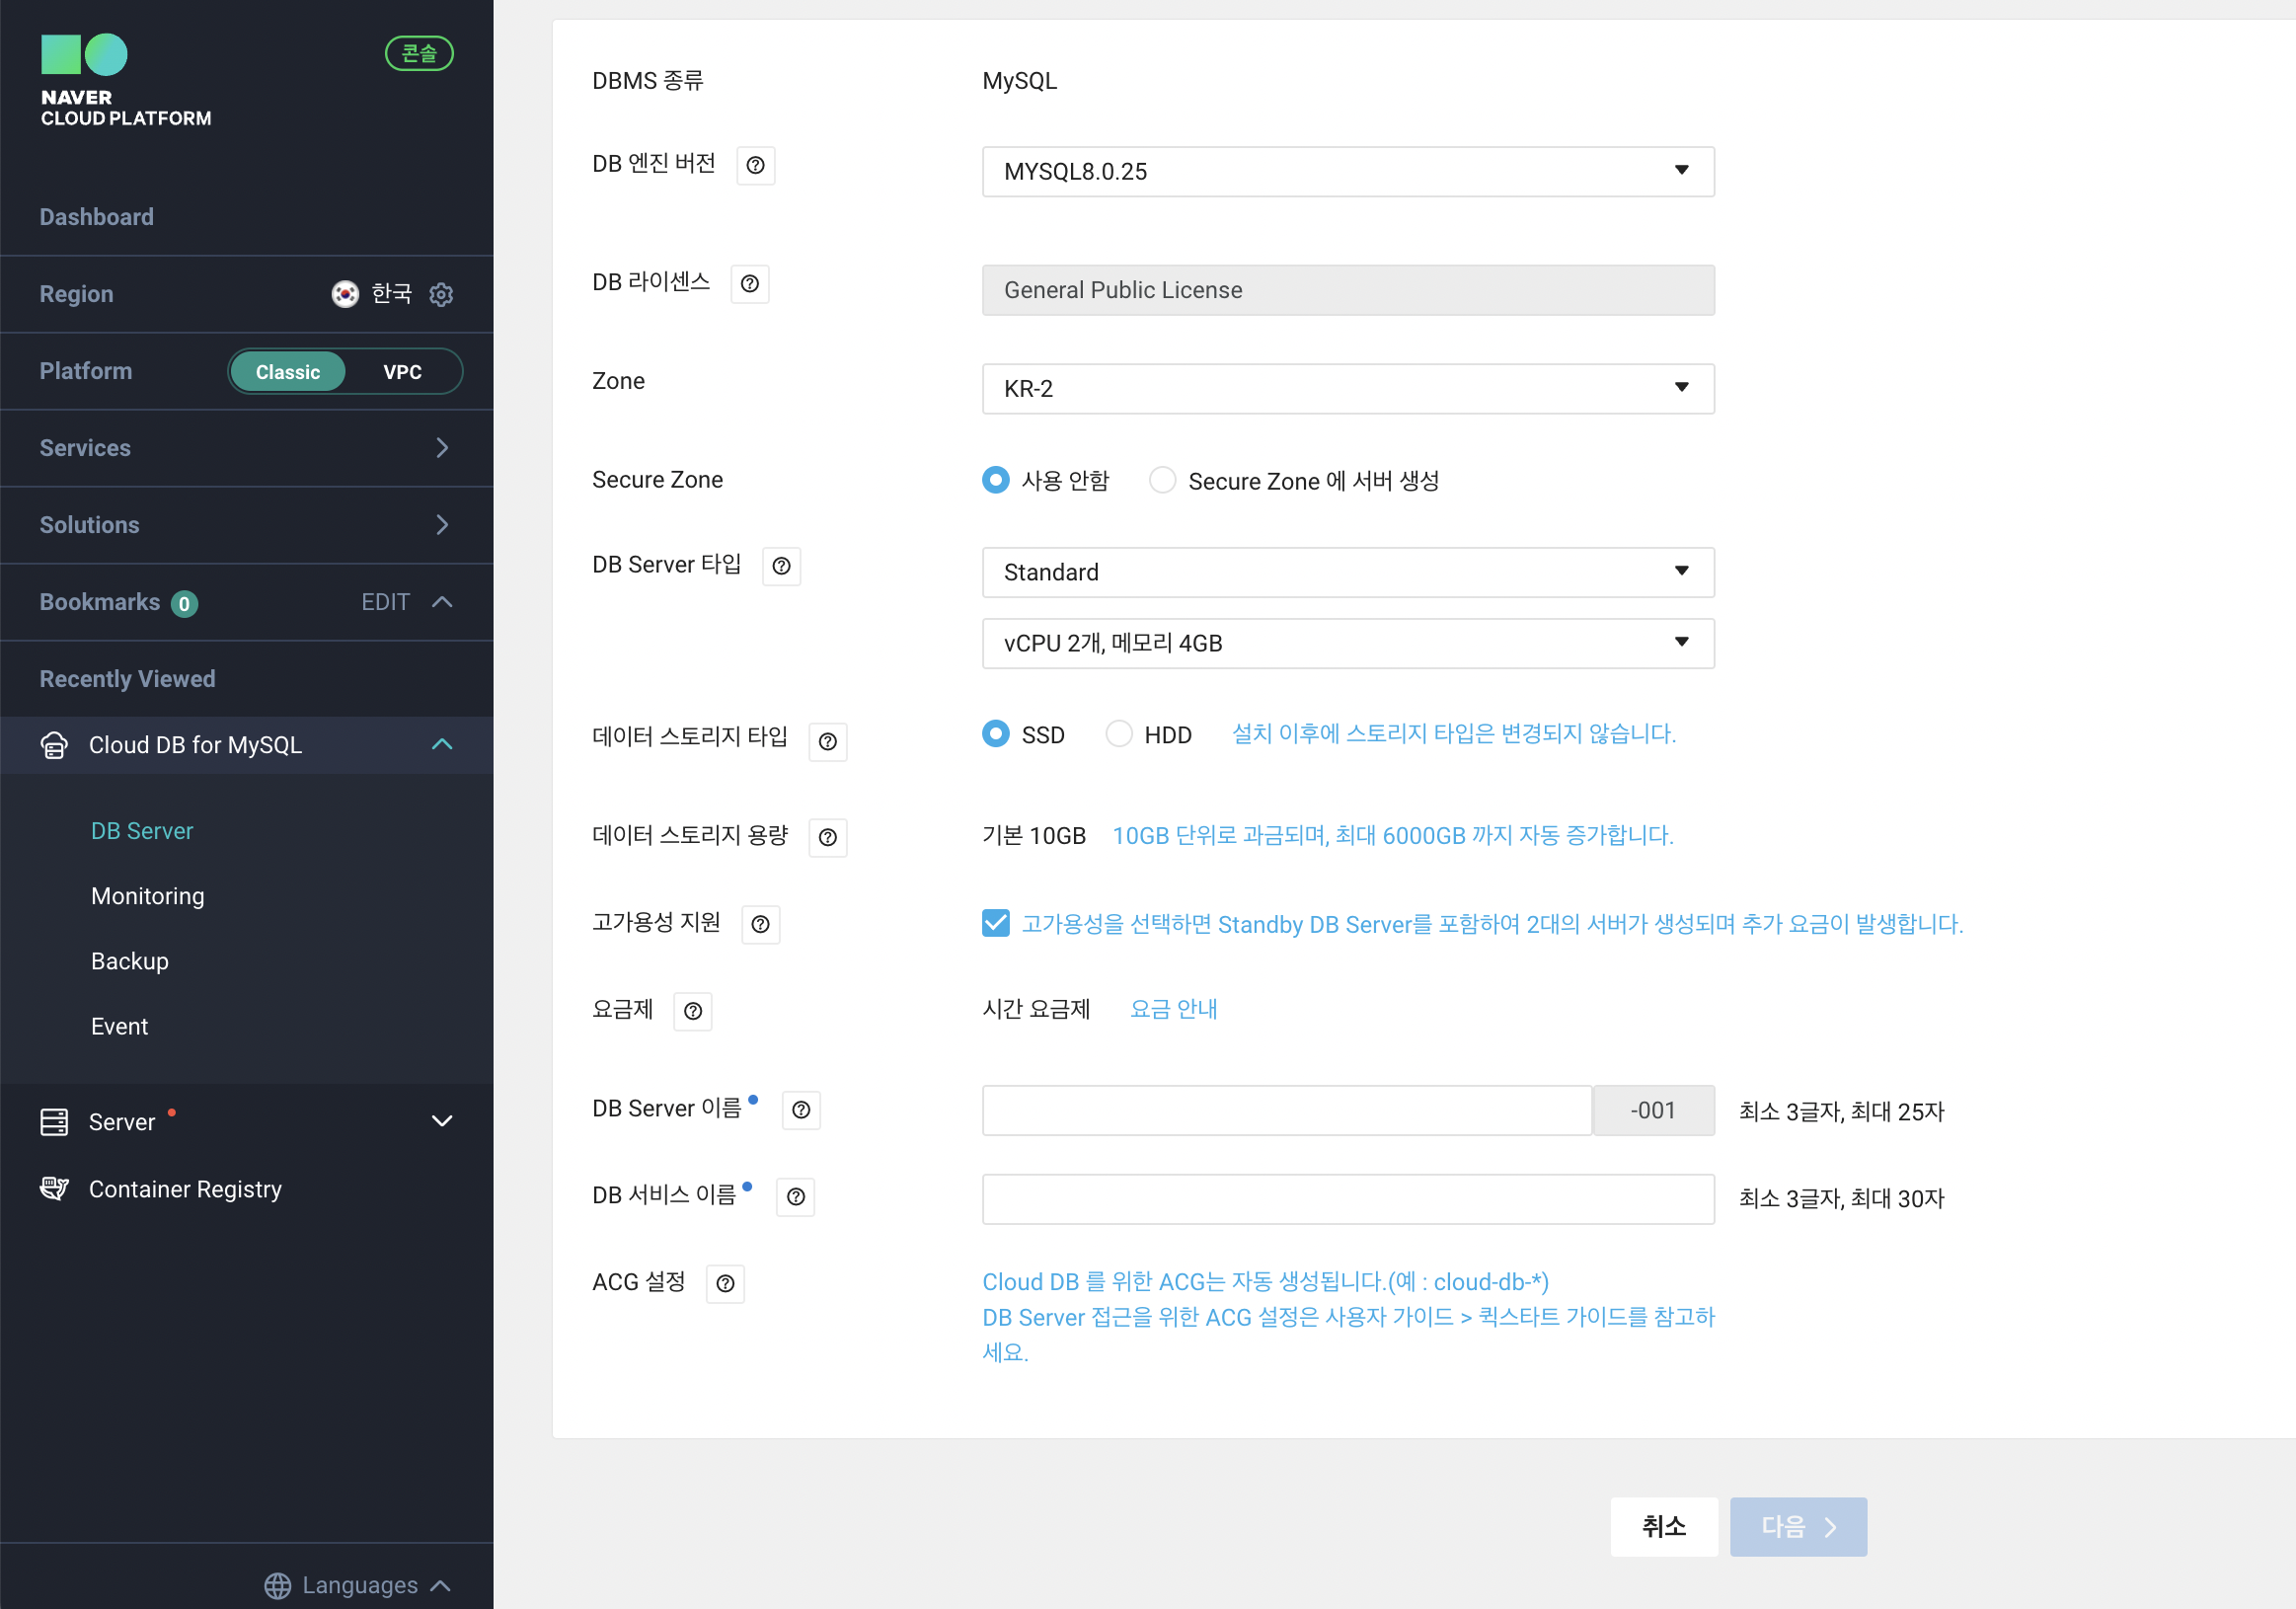2296x1609 pixels.
Task: Click the 시간 요금제 value
Action: click(x=1036, y=1009)
